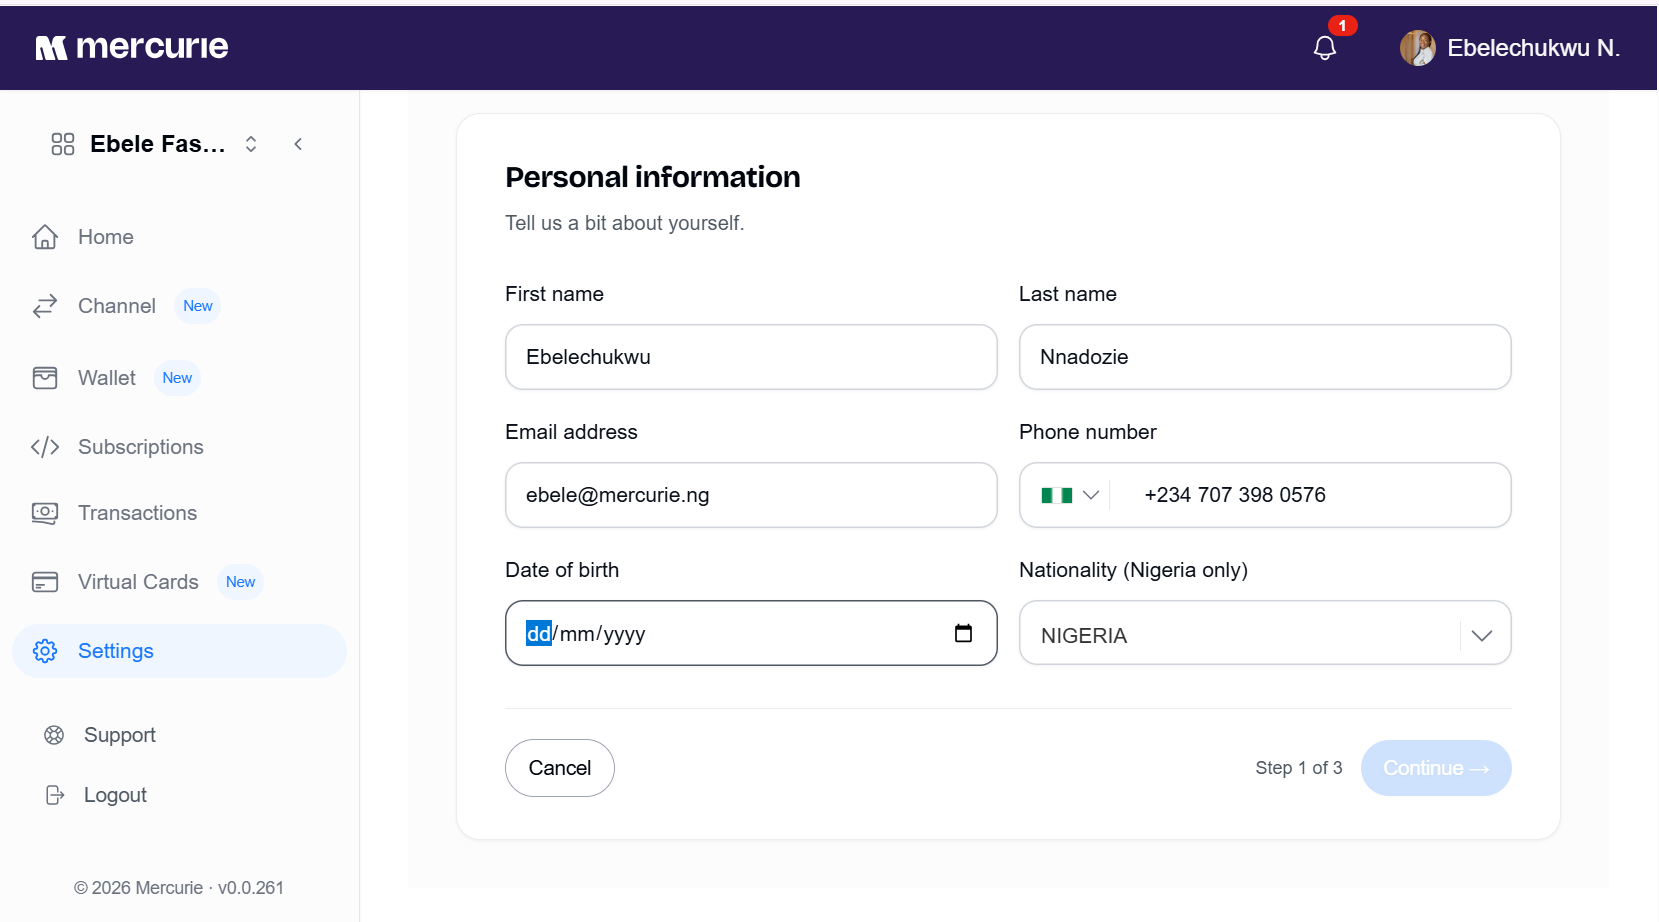
Task: Collapse the sidebar using the back chevron
Action: point(298,144)
